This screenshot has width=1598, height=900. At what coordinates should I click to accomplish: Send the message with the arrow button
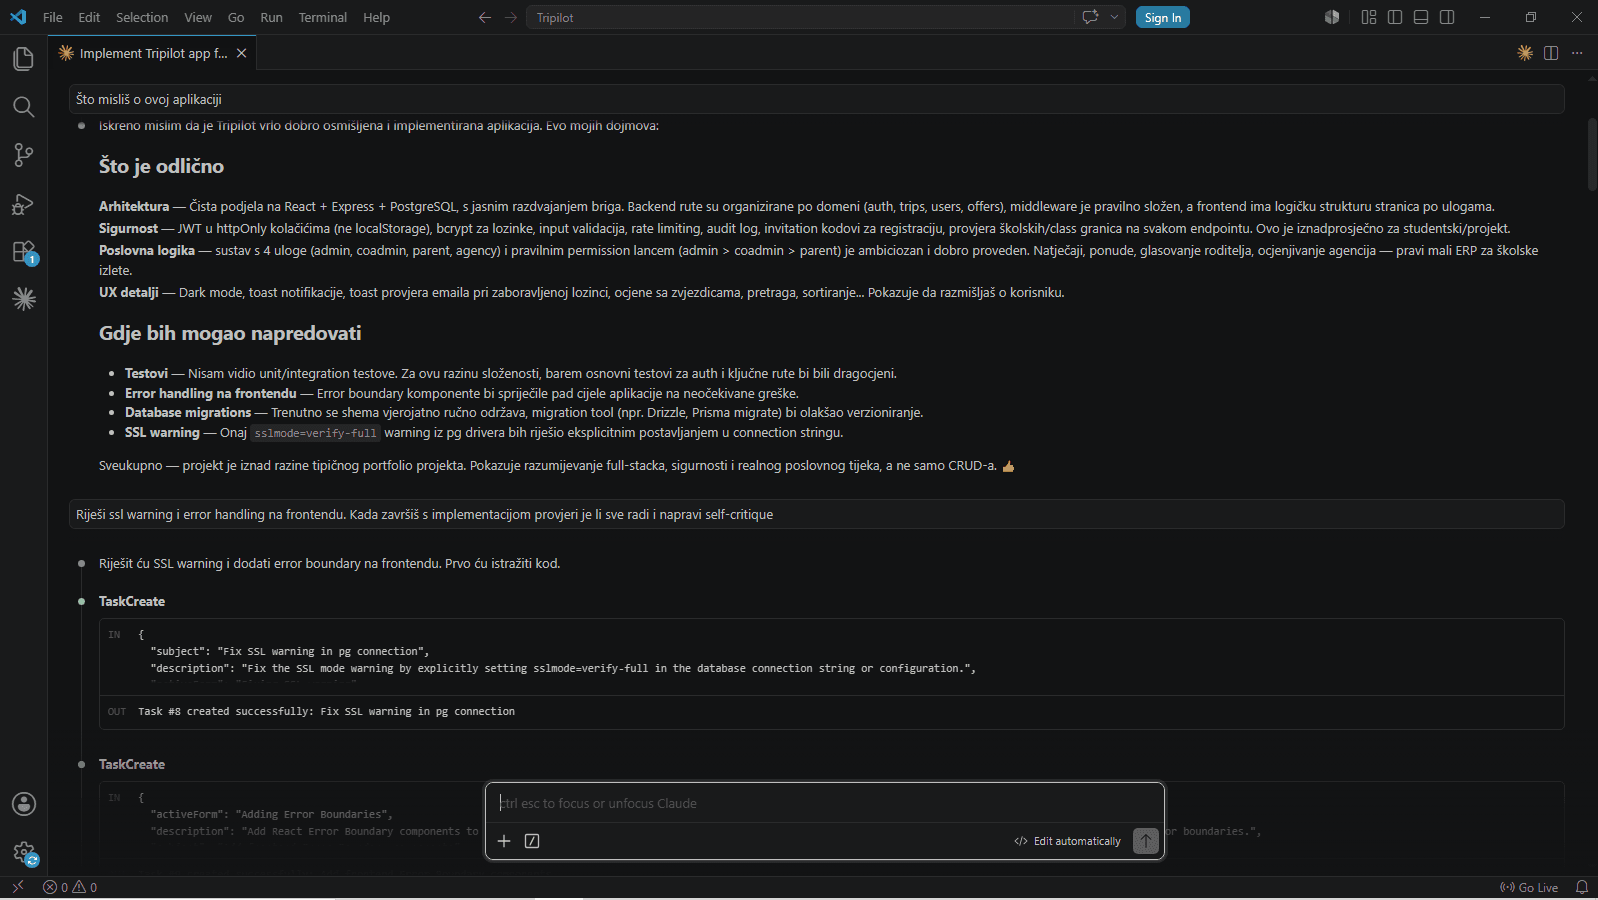click(x=1146, y=841)
